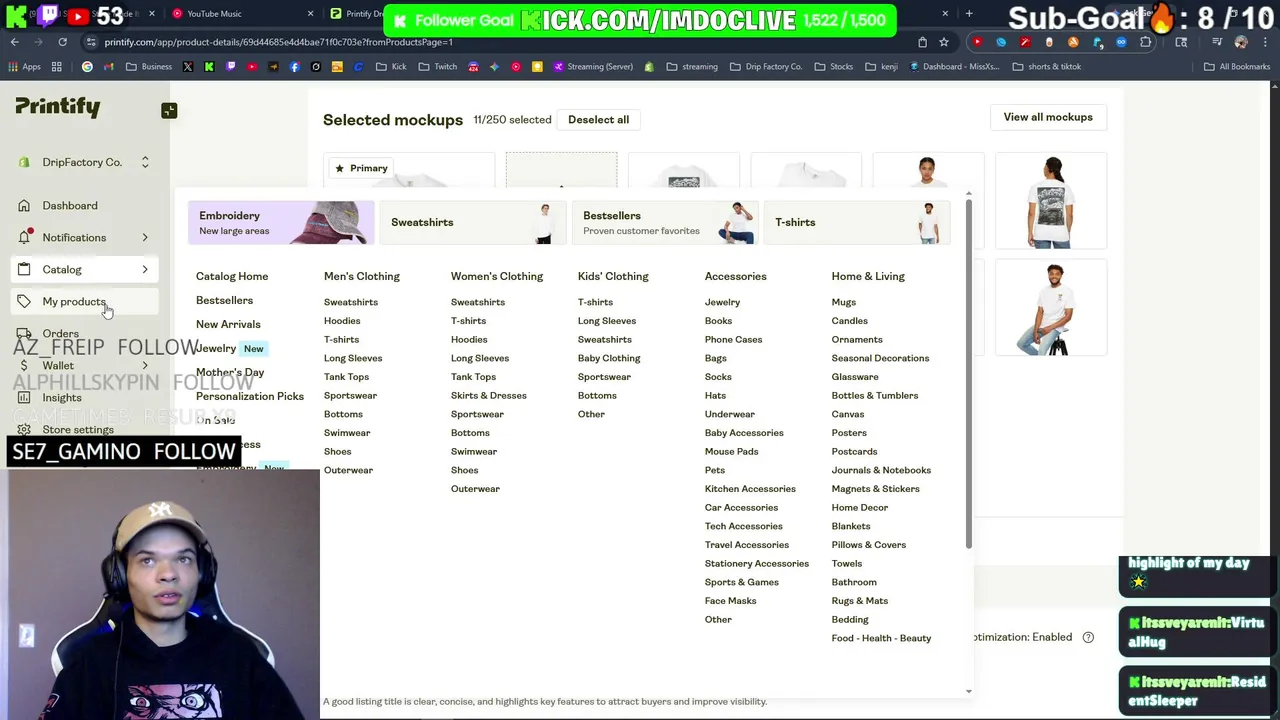Open the Stocks bookmarks folder
The image size is (1280, 720).
[x=834, y=67]
